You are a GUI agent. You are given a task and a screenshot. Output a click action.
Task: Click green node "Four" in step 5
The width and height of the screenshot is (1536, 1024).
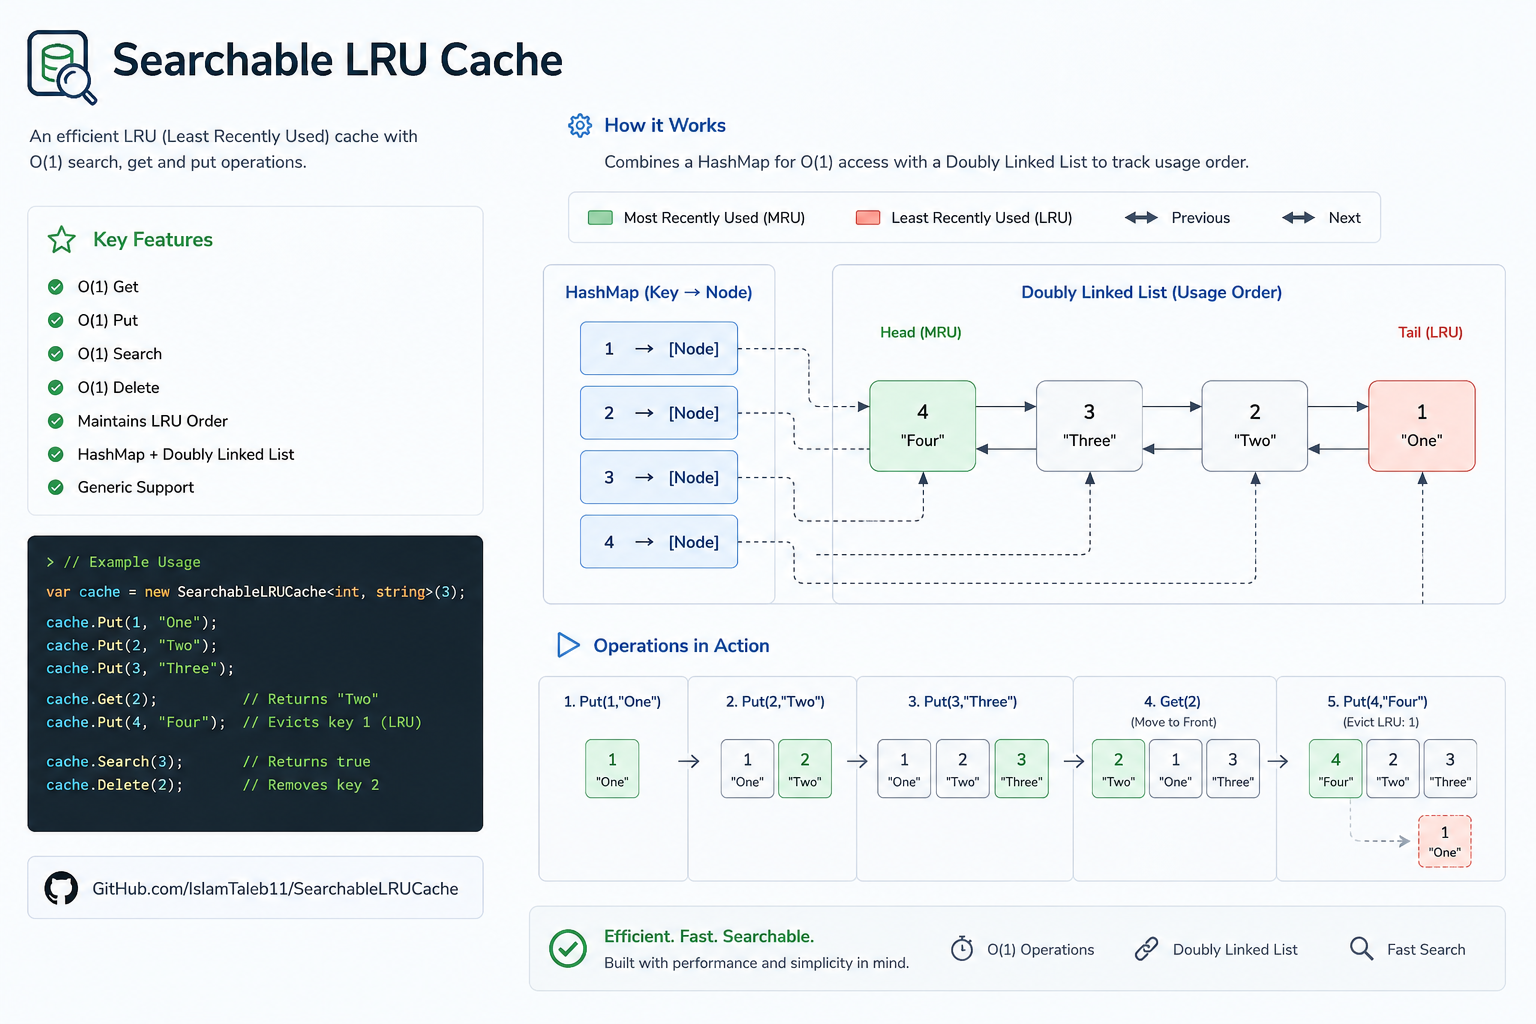pyautogui.click(x=1336, y=769)
